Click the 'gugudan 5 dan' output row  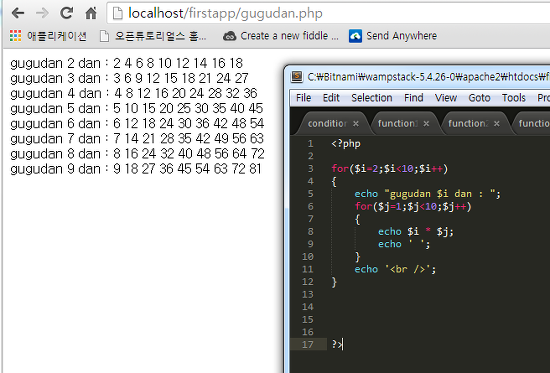[136, 108]
